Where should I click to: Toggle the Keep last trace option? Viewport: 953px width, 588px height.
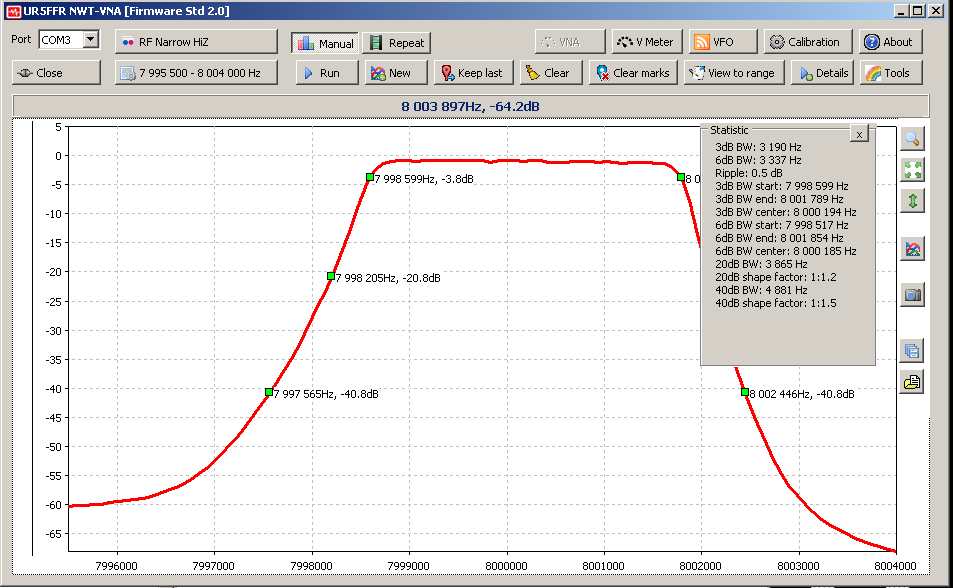(473, 73)
